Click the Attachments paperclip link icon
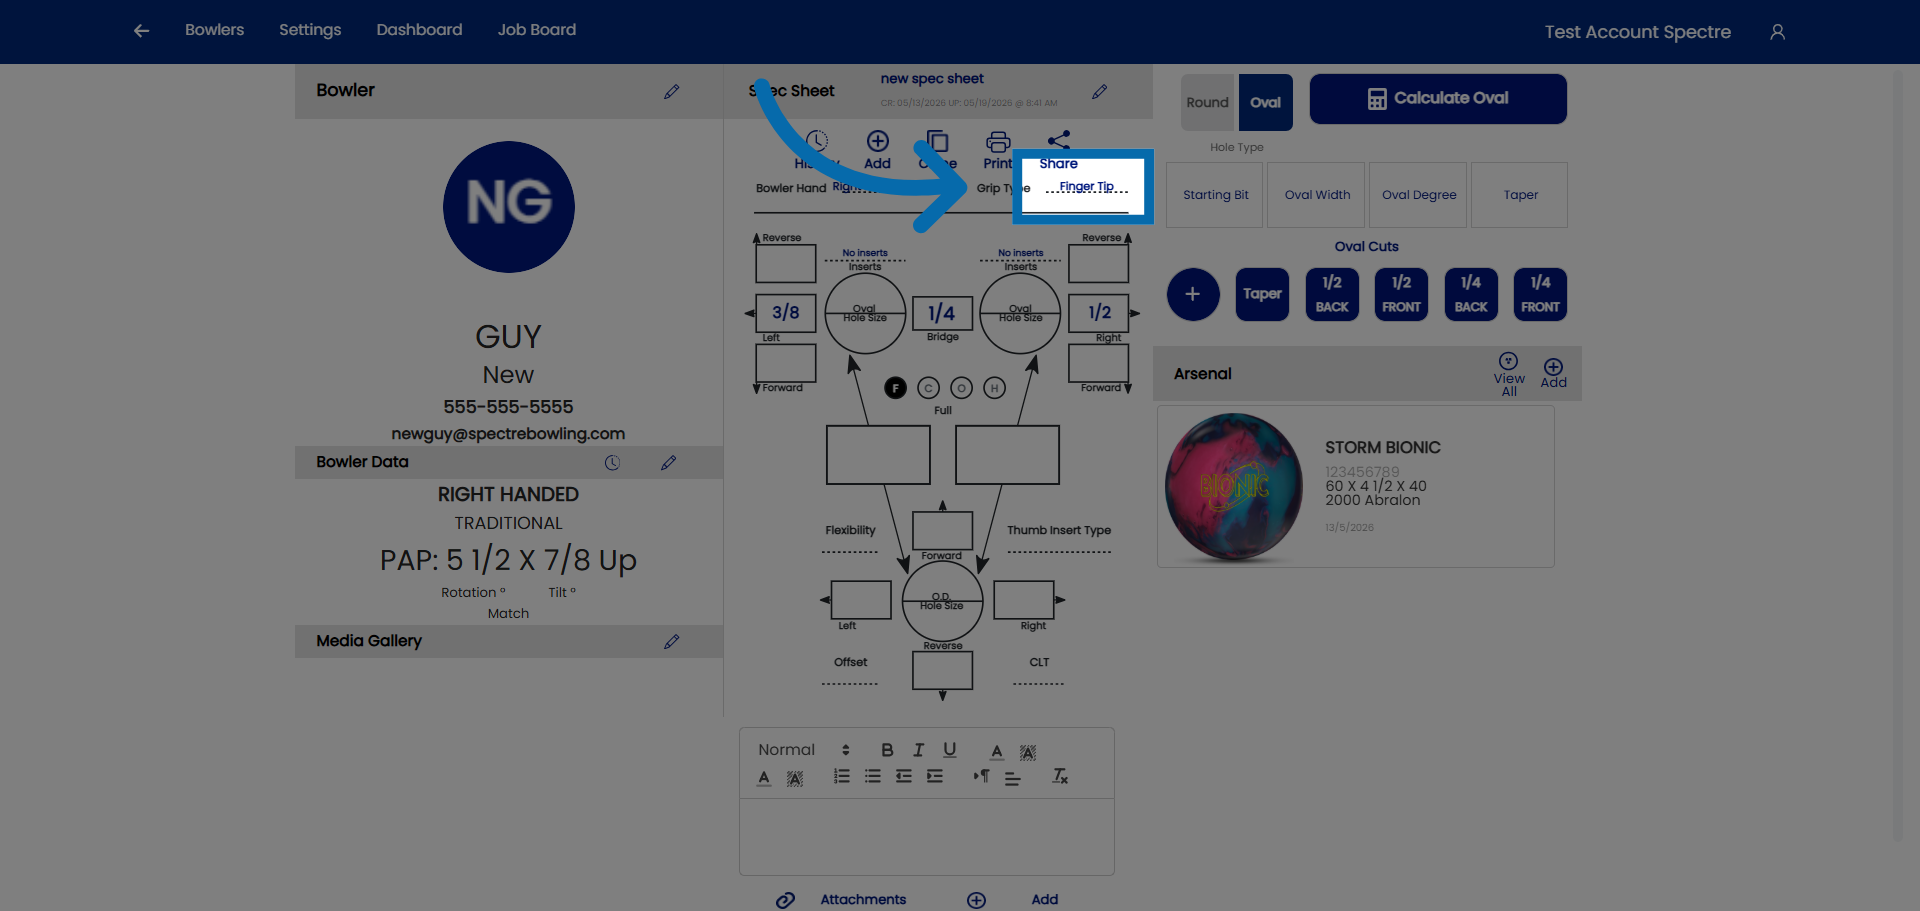 tap(786, 900)
